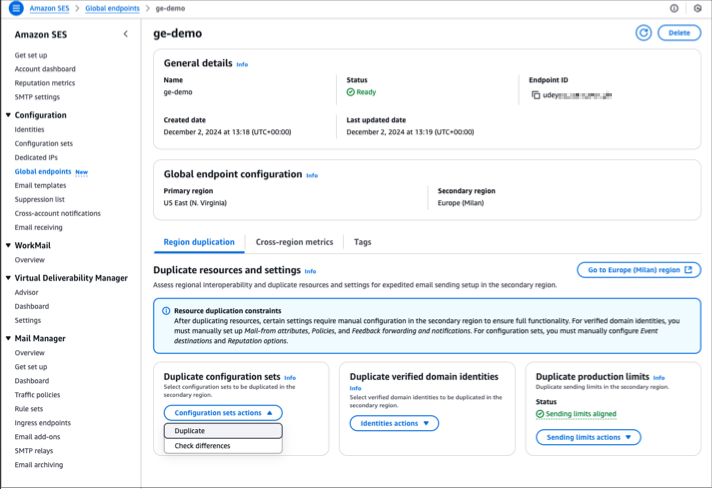Open Email archiving in sidebar
Viewport: 712px width, 489px height.
[39, 465]
